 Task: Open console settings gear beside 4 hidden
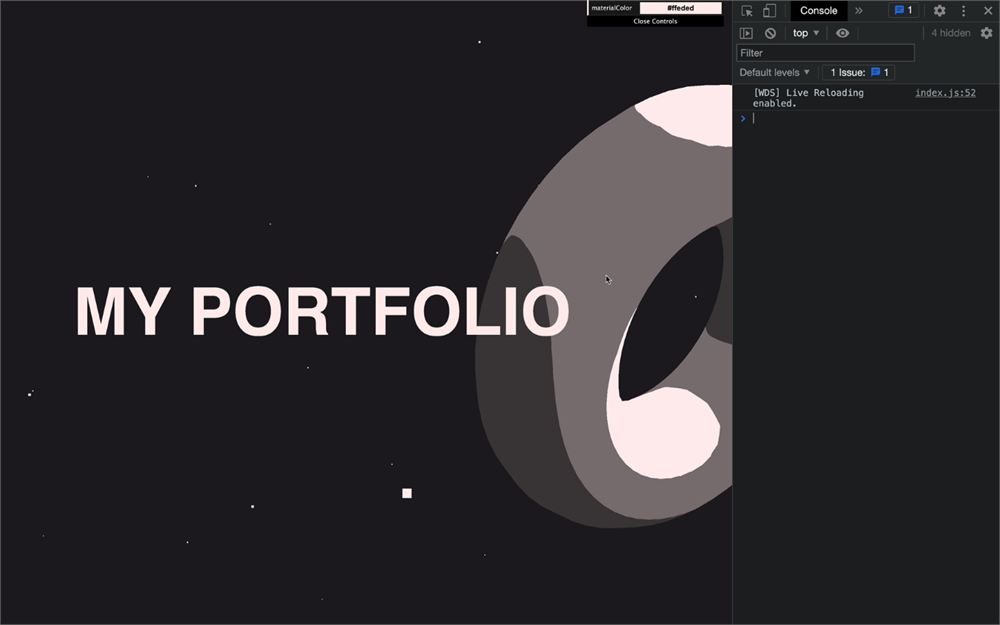[987, 33]
